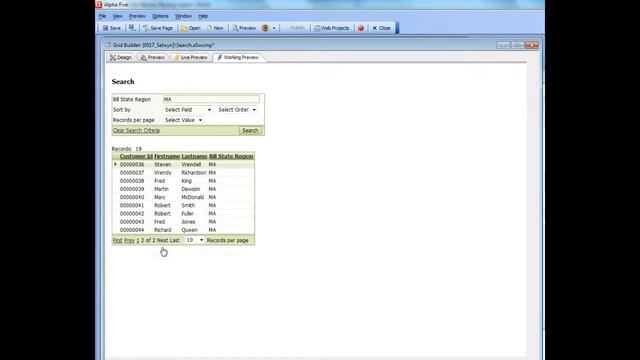The width and height of the screenshot is (640, 360).
Task: Open Web Projects from the toolbar
Action: [331, 28]
